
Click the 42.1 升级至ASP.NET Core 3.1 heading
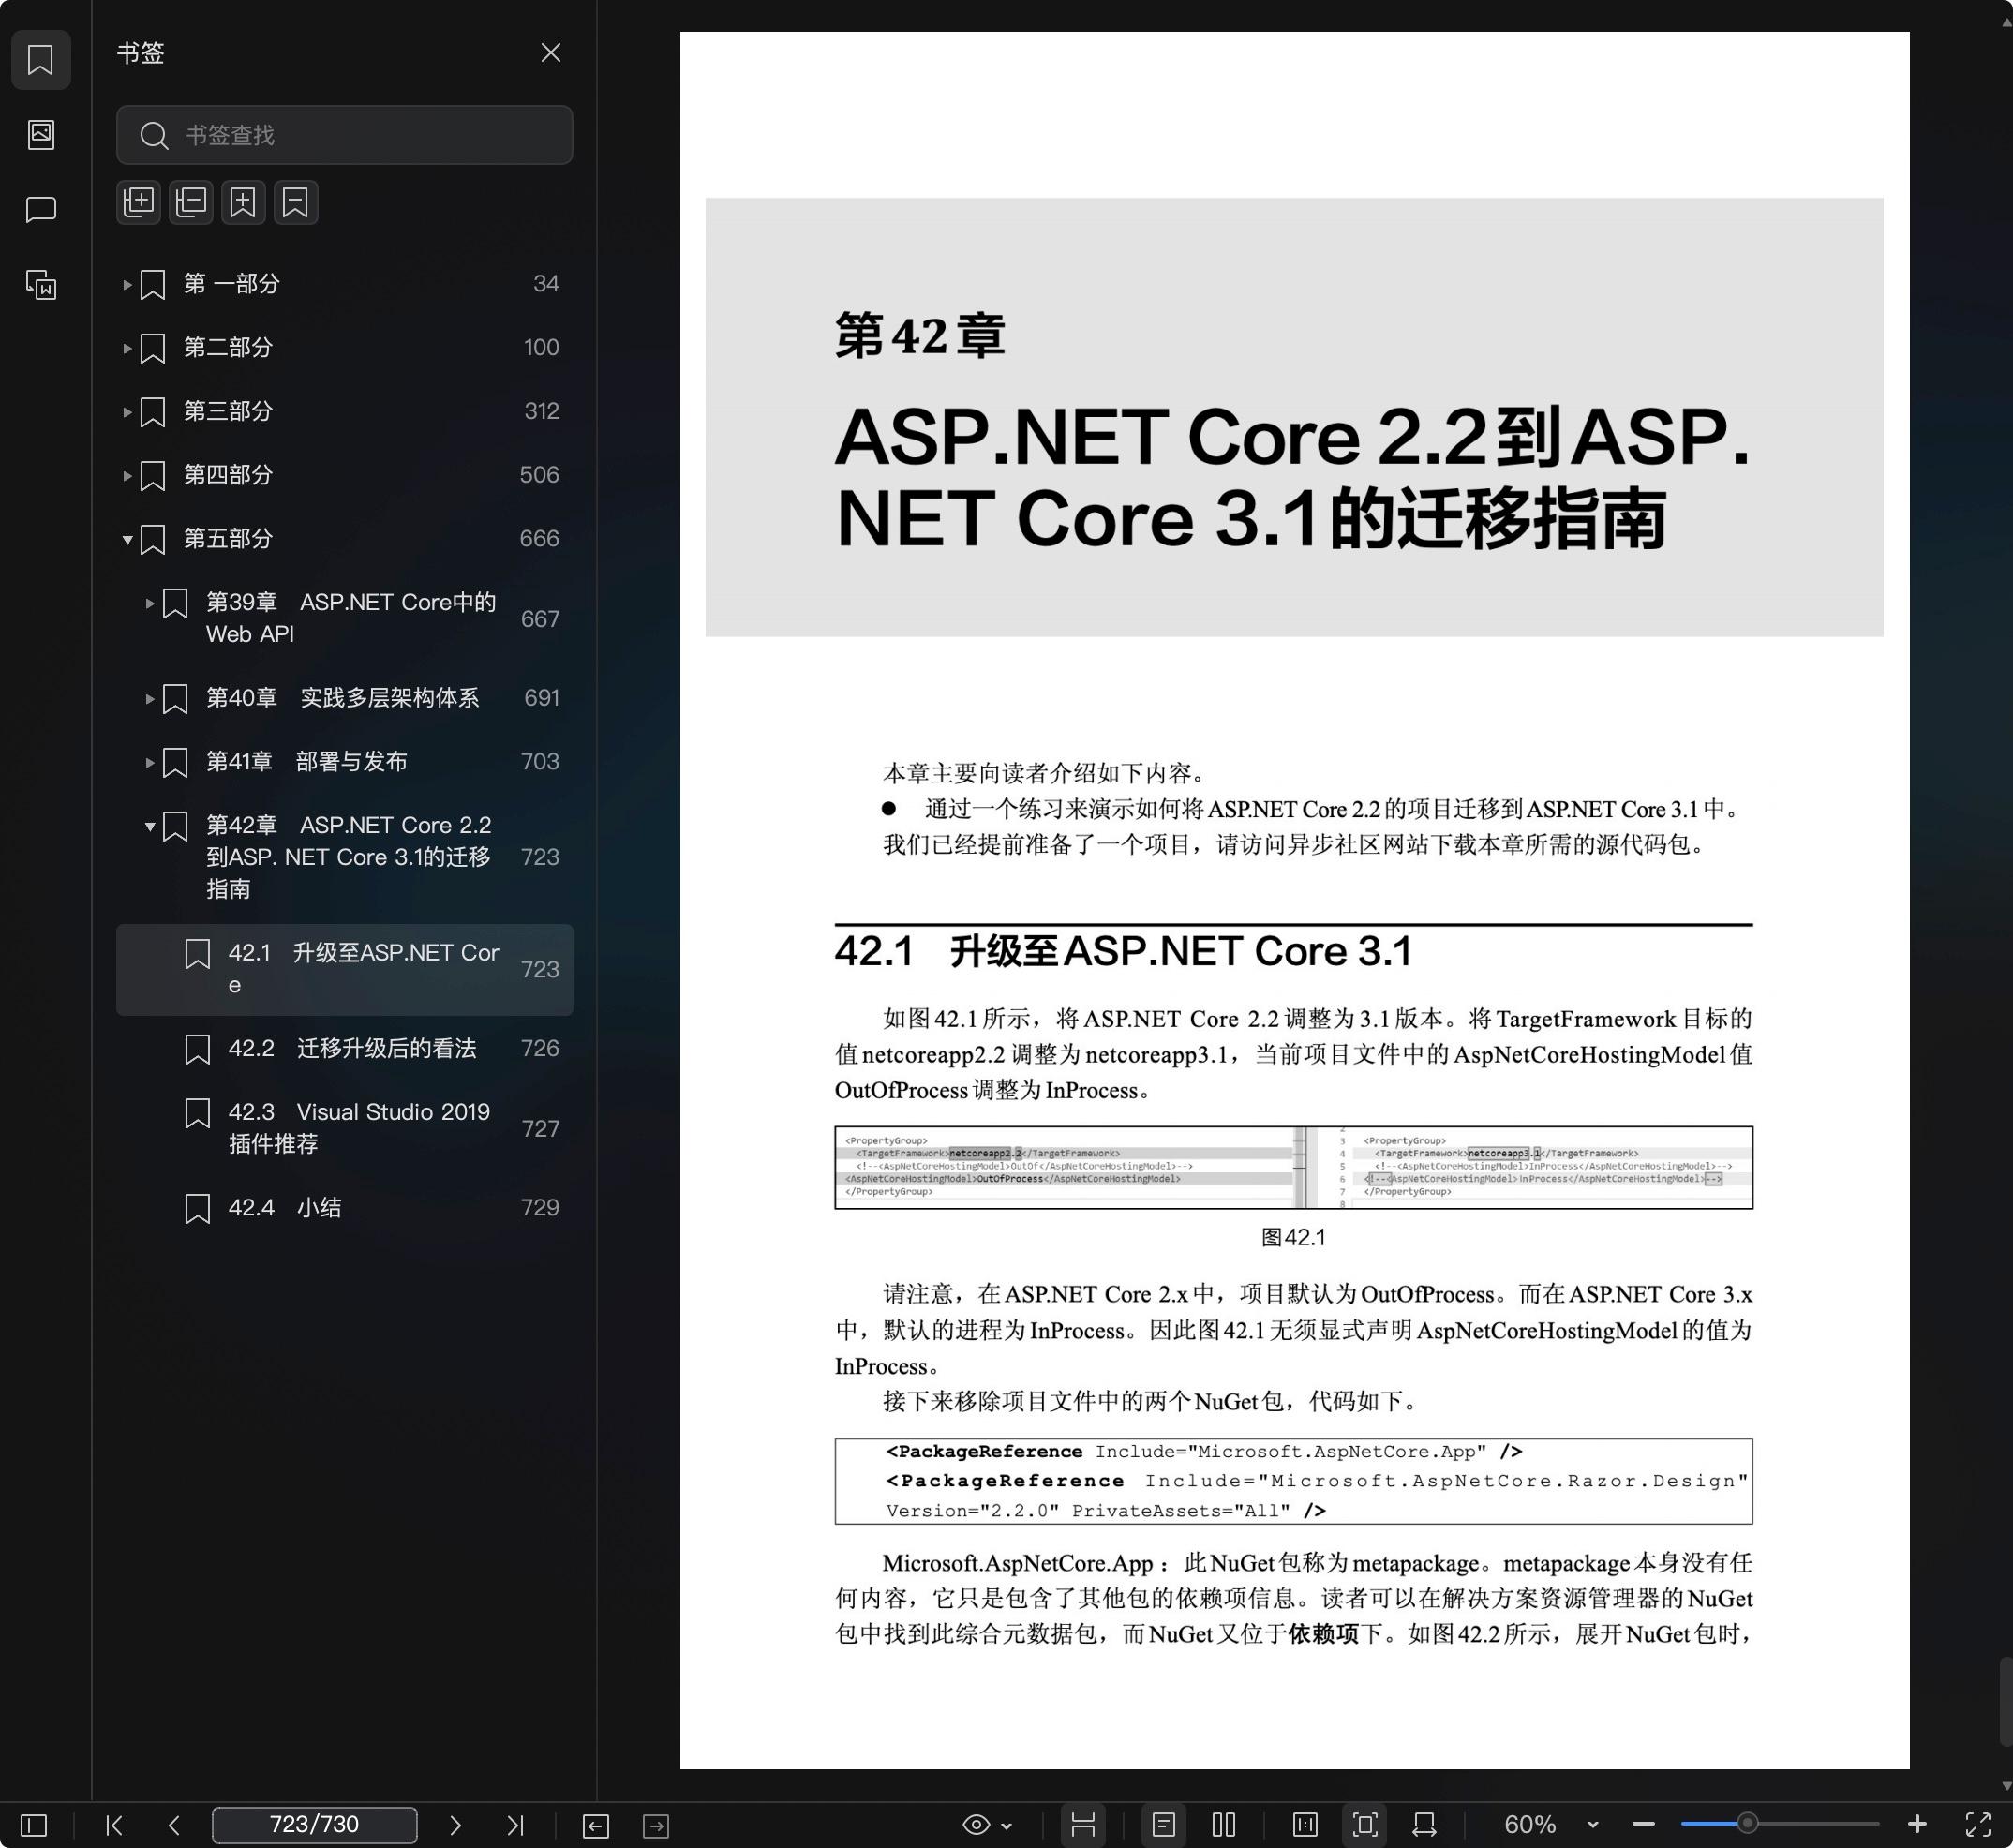[x=1123, y=951]
